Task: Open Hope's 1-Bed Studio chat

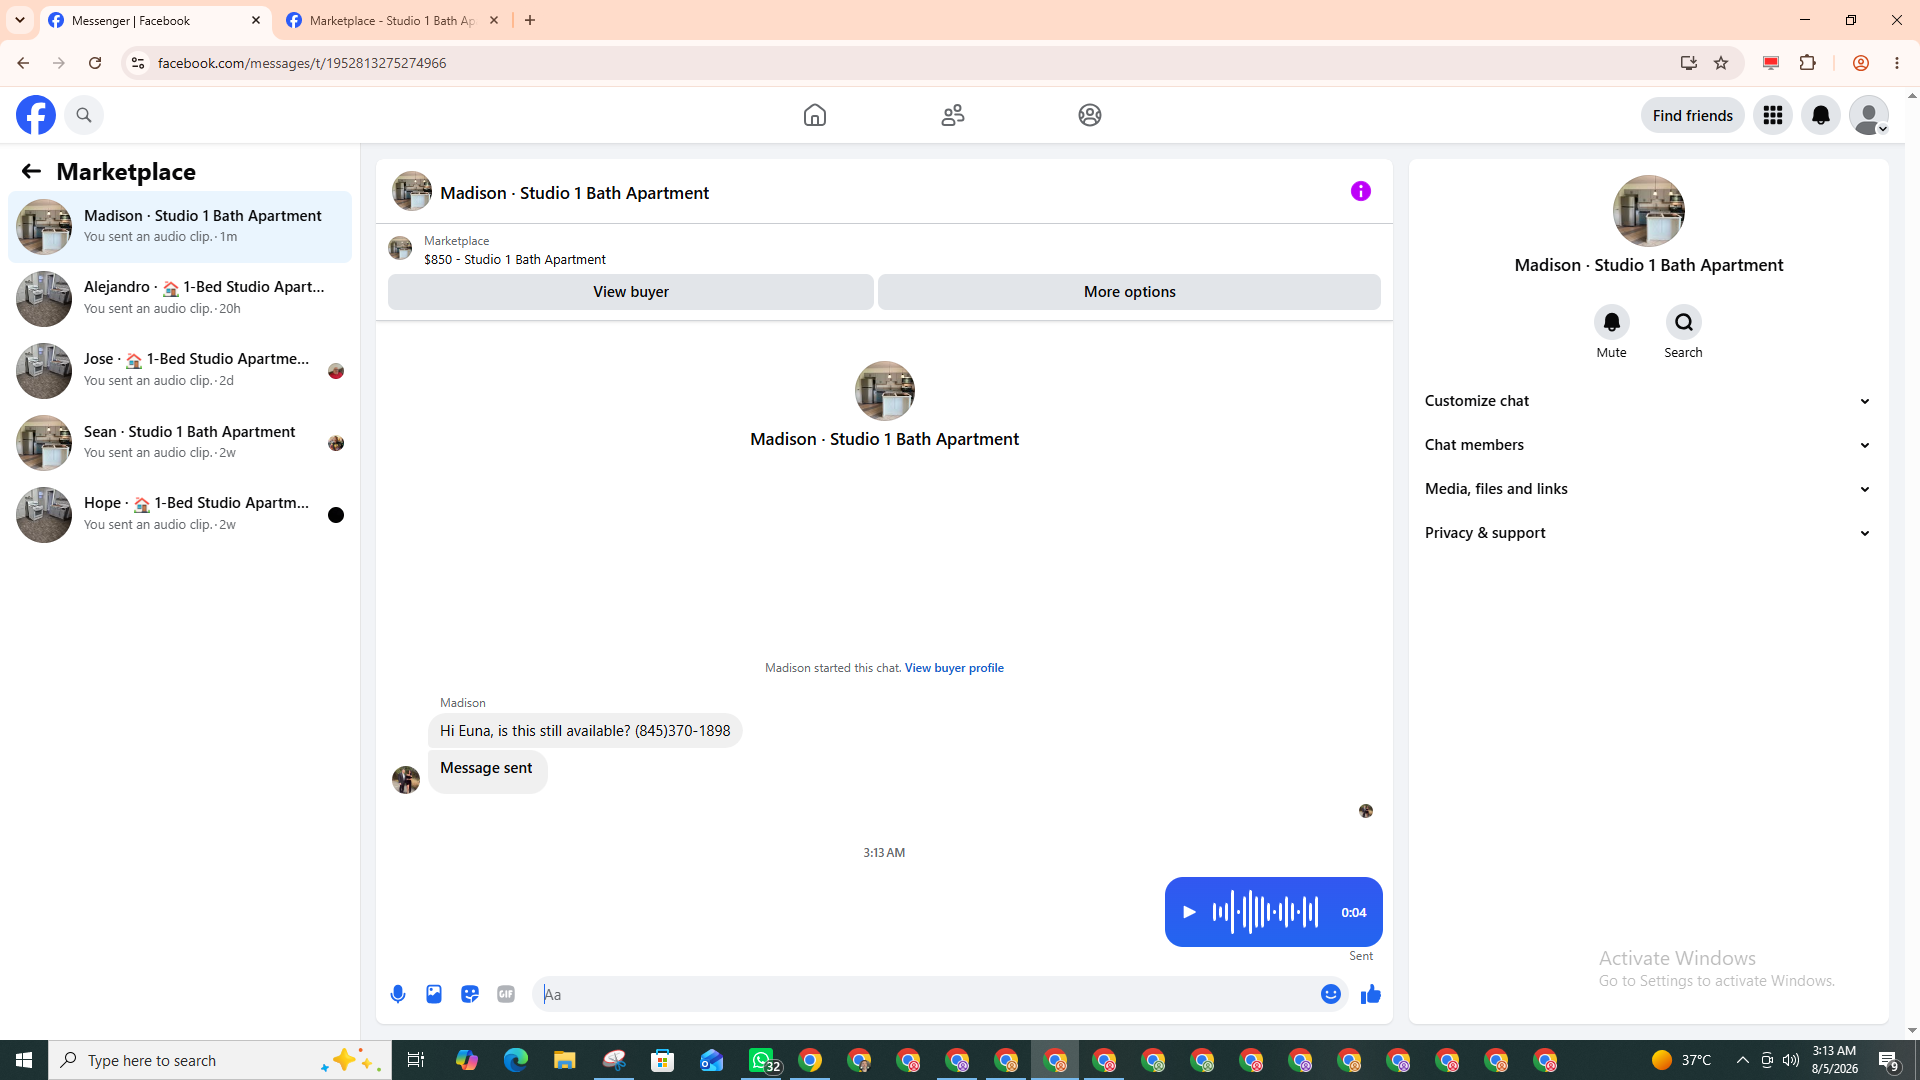Action: click(x=180, y=515)
